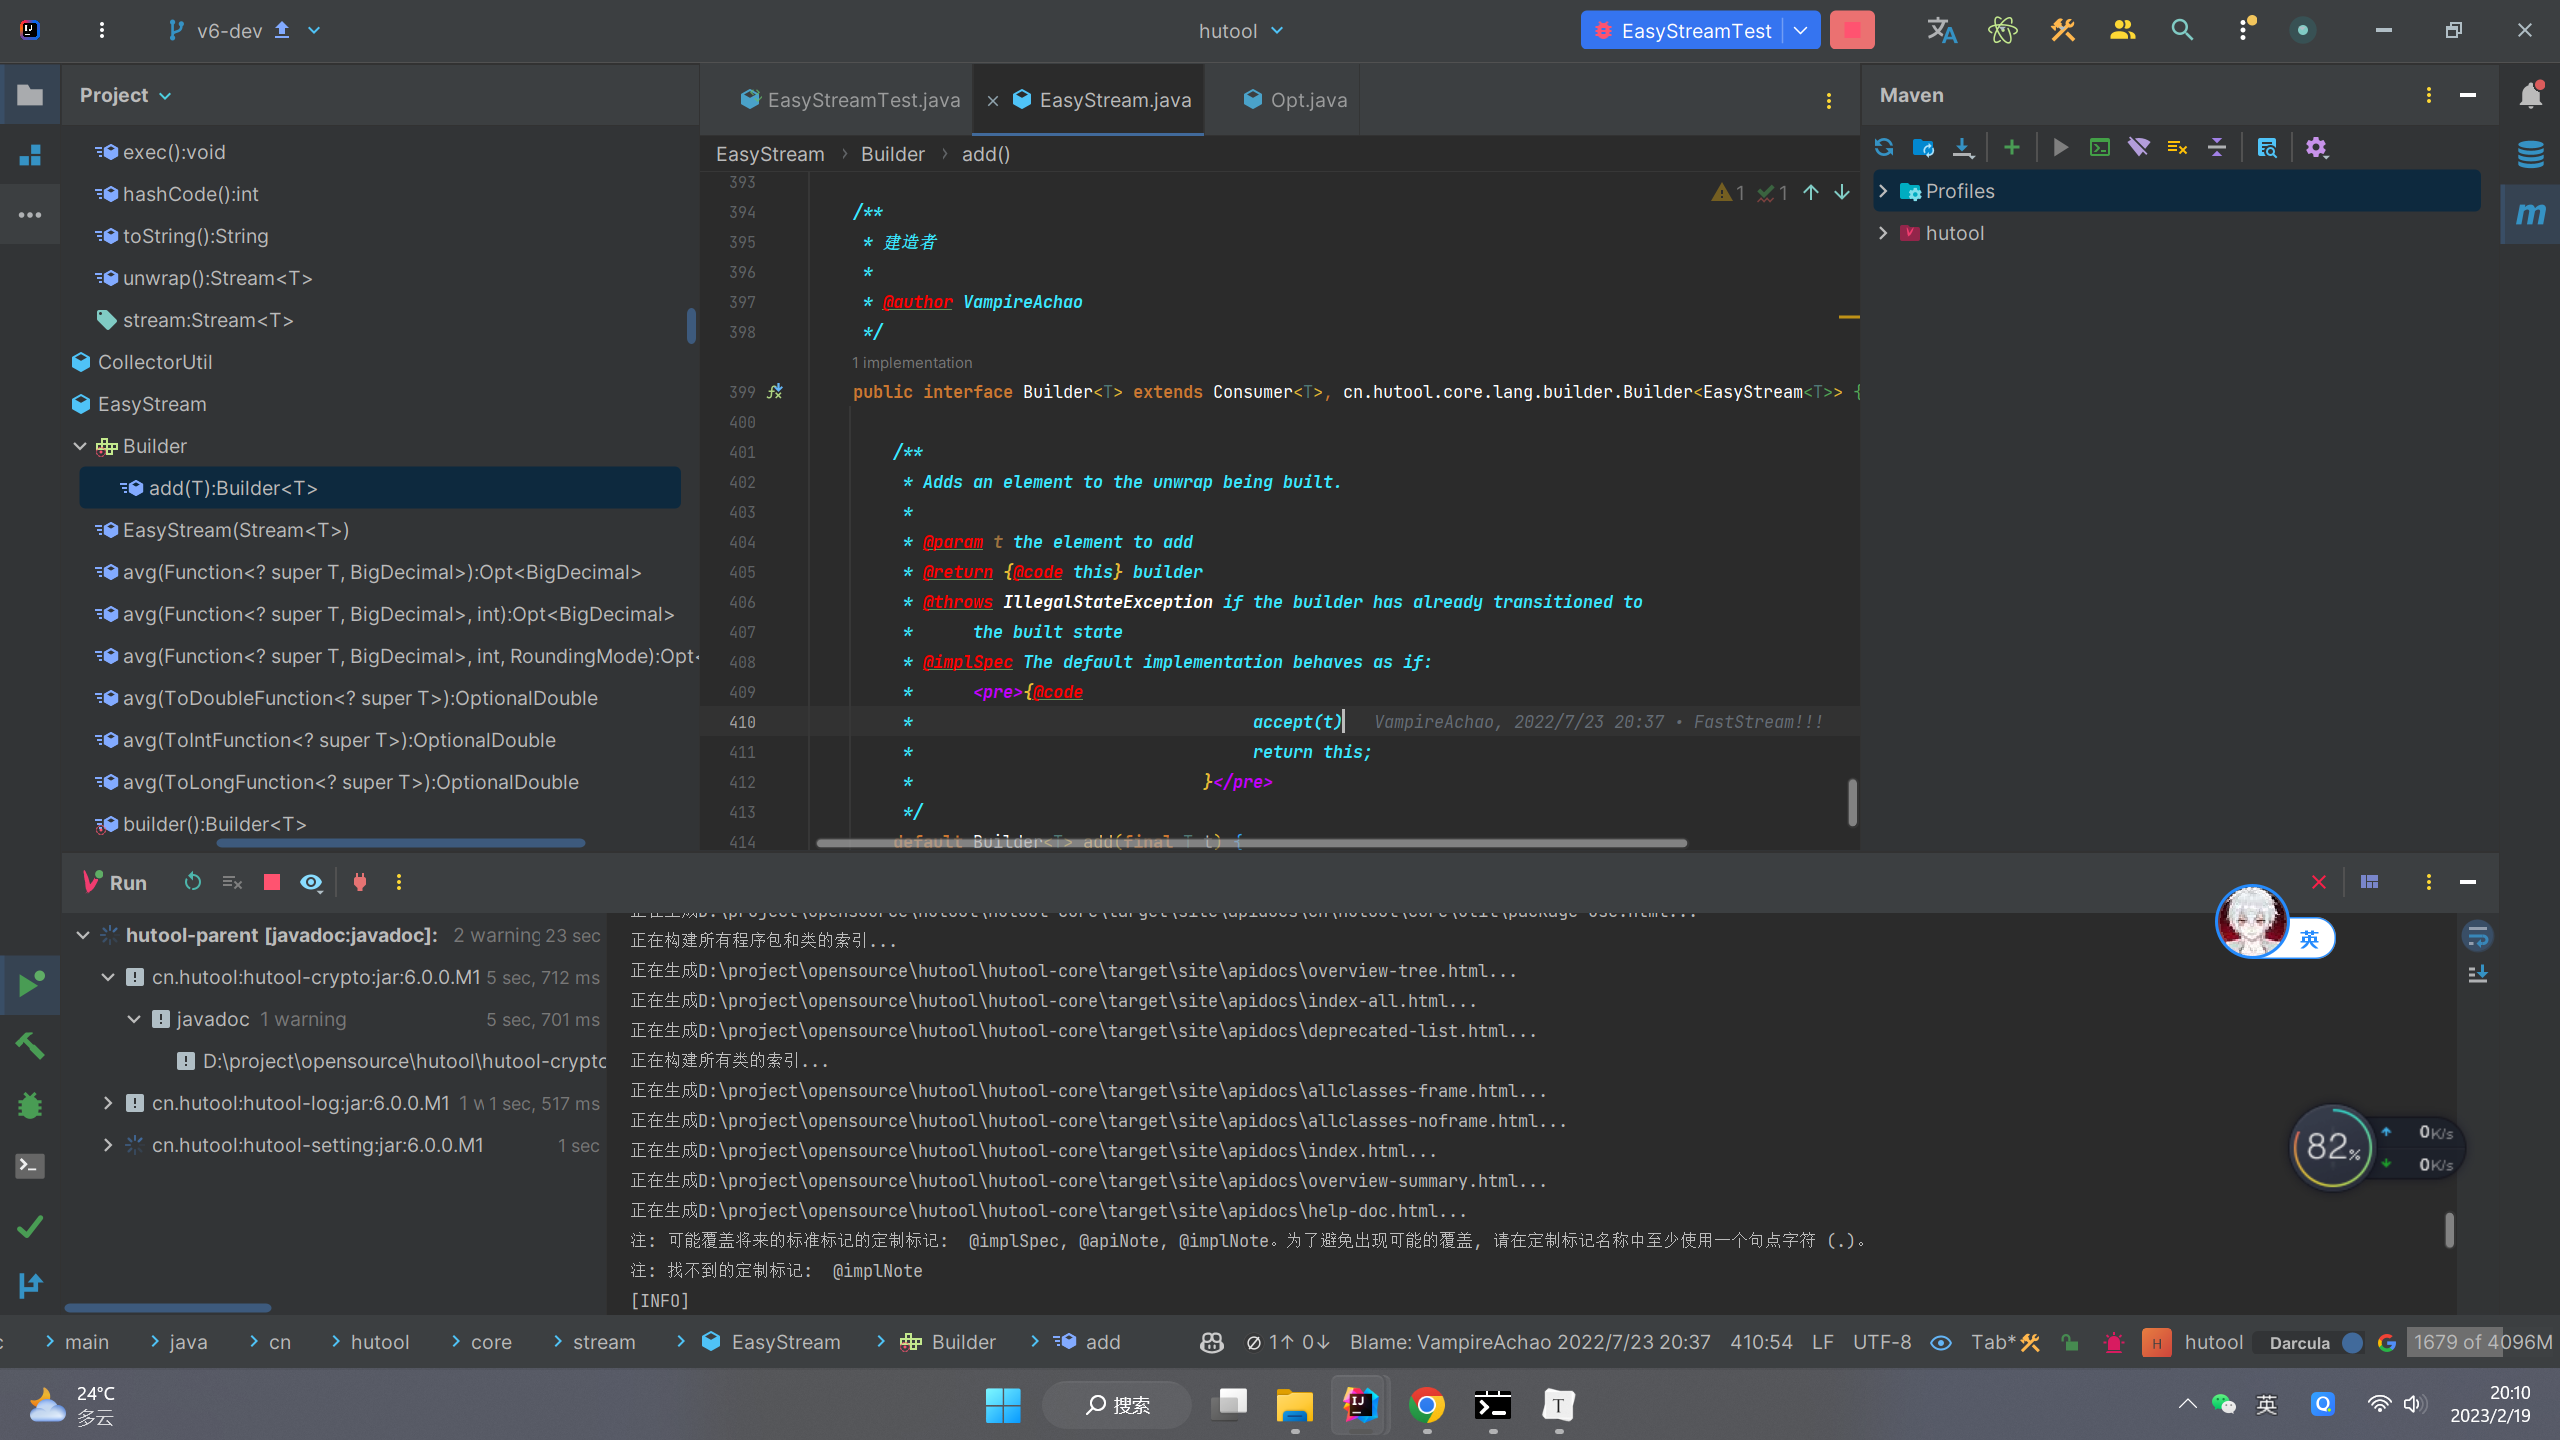The image size is (2560, 1440).
Task: Rerun the Maven build in Run panel
Action: 193,882
